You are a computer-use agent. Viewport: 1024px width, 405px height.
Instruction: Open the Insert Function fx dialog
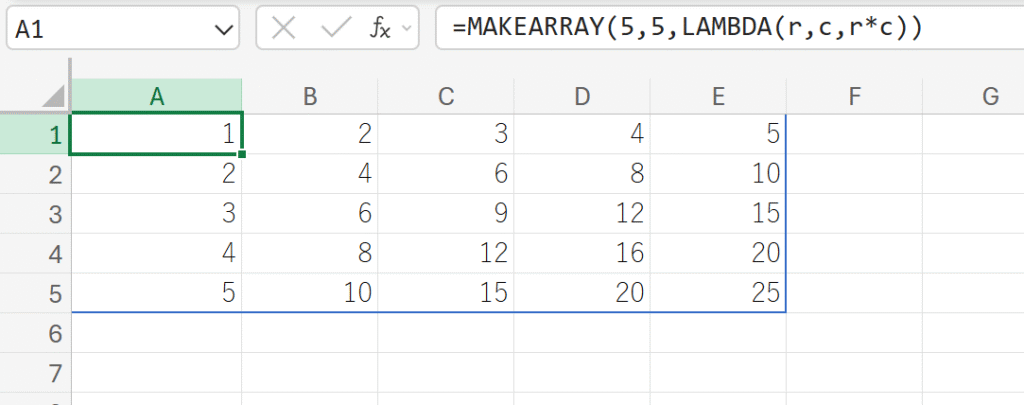(x=381, y=29)
